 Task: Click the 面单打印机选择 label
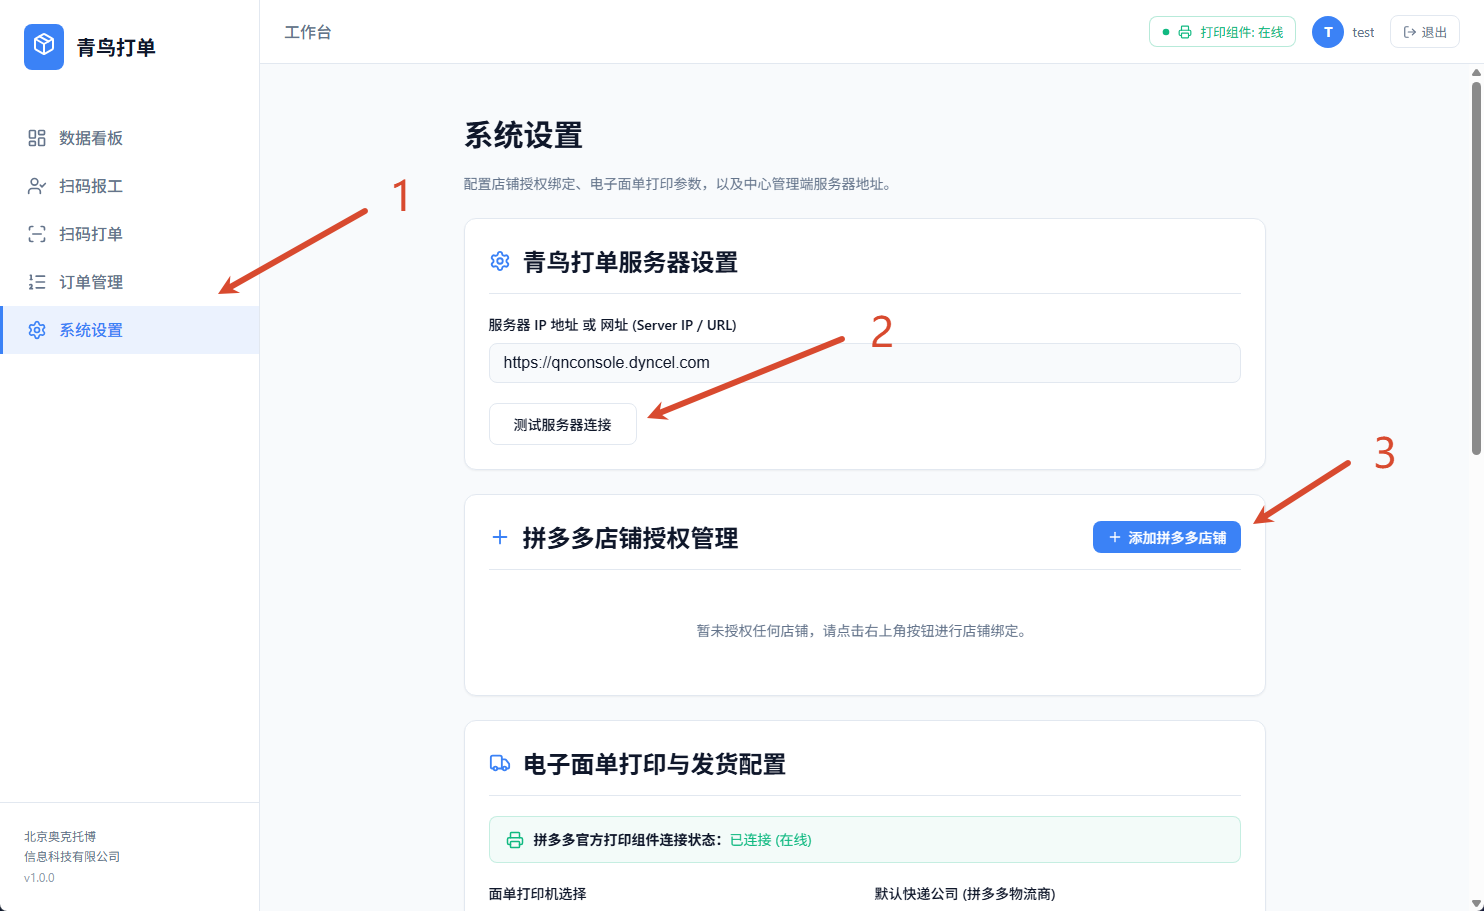[538, 894]
